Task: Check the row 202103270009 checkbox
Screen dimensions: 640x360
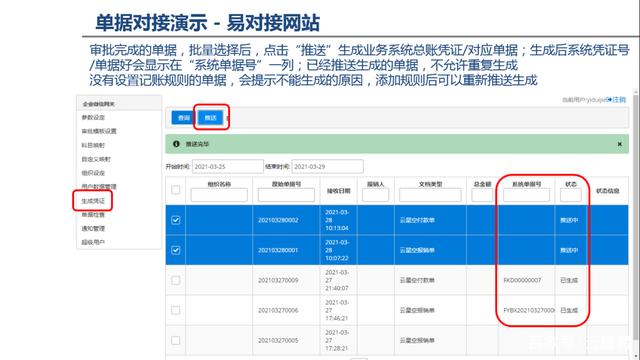Action: click(176, 280)
